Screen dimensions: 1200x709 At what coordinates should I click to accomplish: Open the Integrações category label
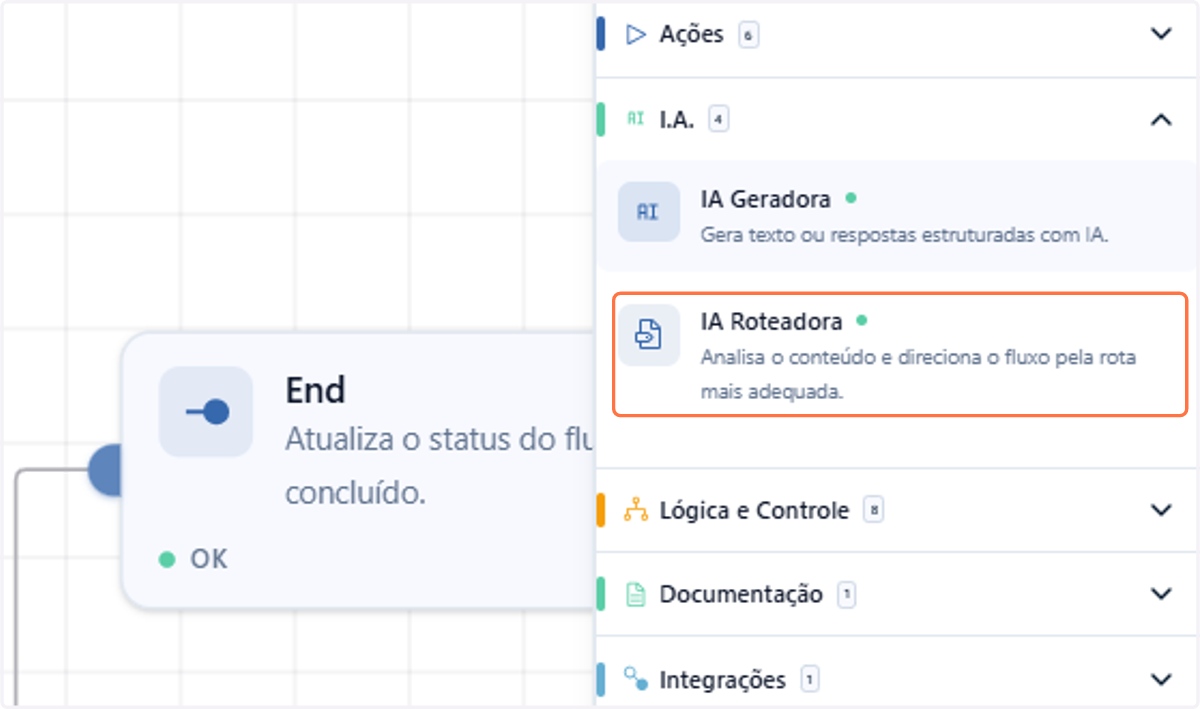coord(722,680)
